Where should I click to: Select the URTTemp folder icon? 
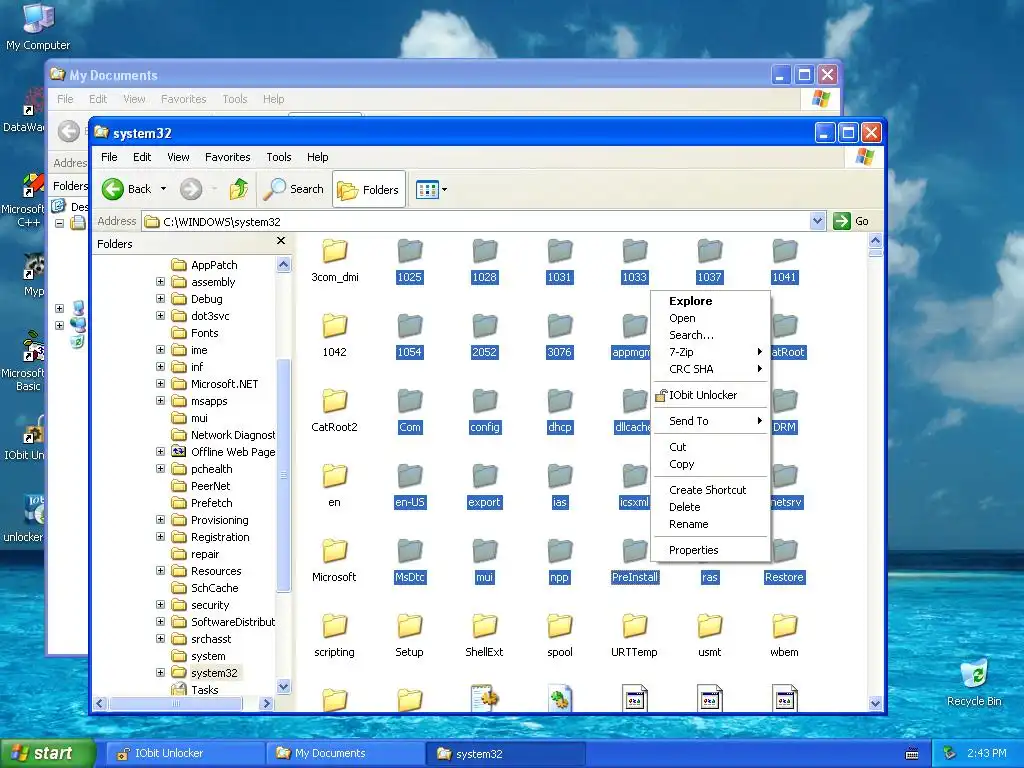pyautogui.click(x=634, y=626)
